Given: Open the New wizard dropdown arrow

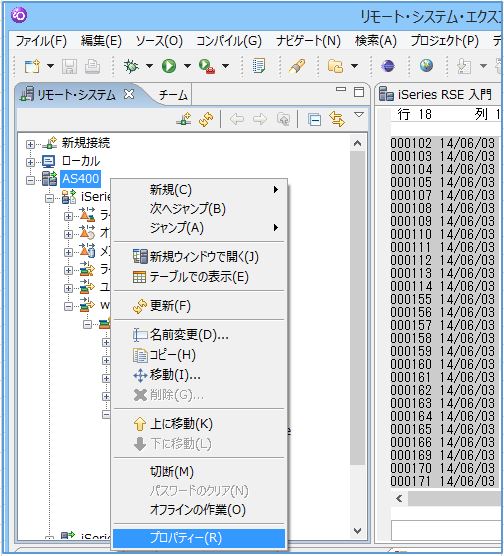Looking at the screenshot, I should (50, 66).
